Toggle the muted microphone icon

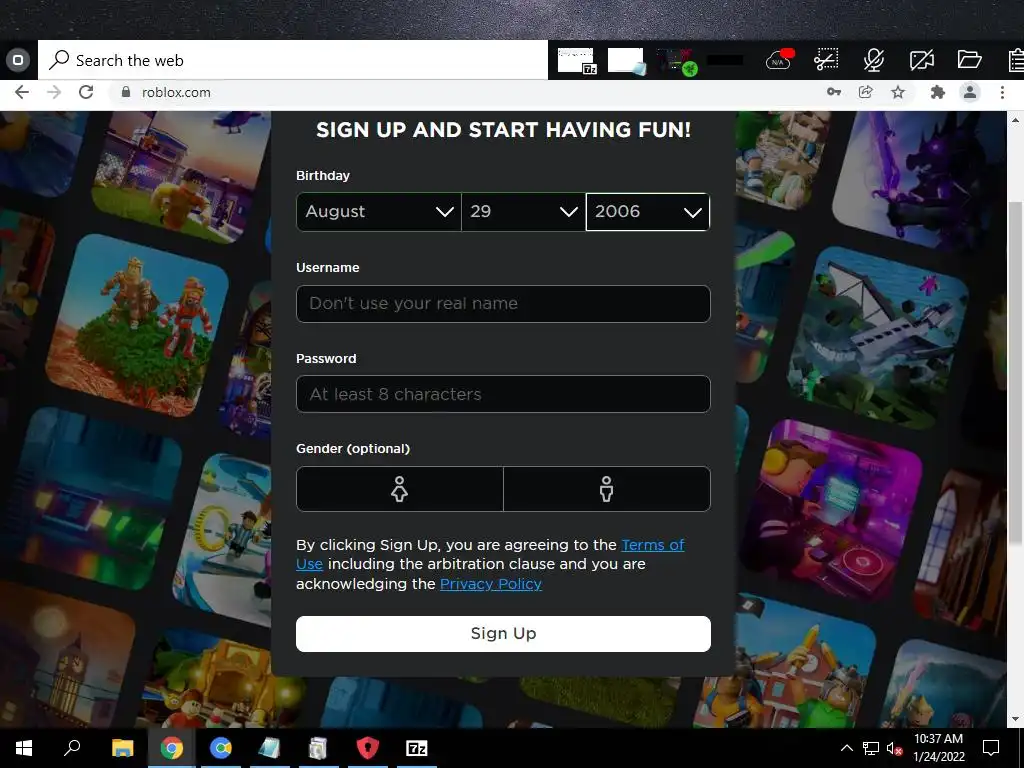point(874,59)
